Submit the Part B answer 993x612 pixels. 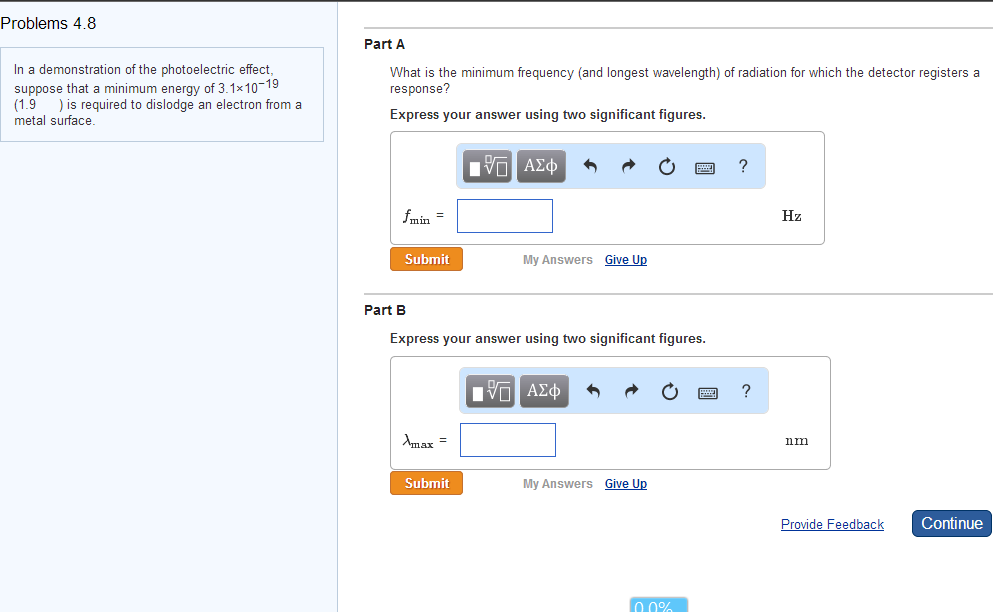point(426,483)
